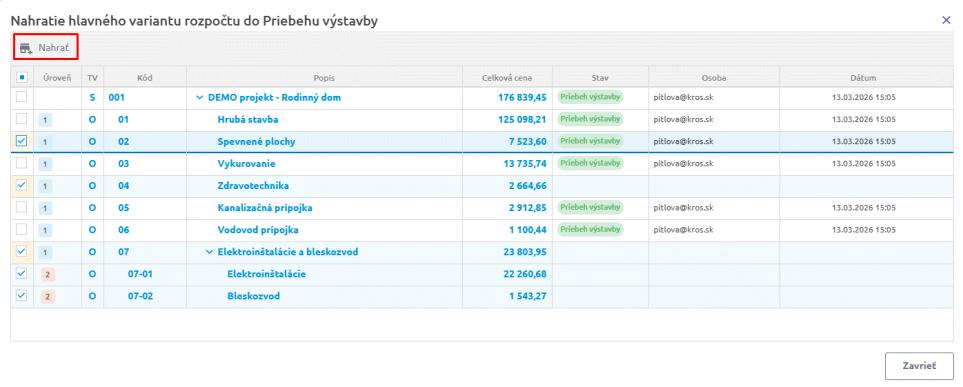
Task: Sort by the Stav column header
Action: click(600, 78)
